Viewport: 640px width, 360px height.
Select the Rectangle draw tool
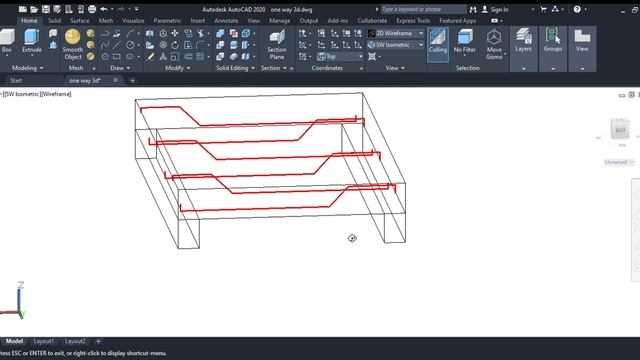pos(117,56)
